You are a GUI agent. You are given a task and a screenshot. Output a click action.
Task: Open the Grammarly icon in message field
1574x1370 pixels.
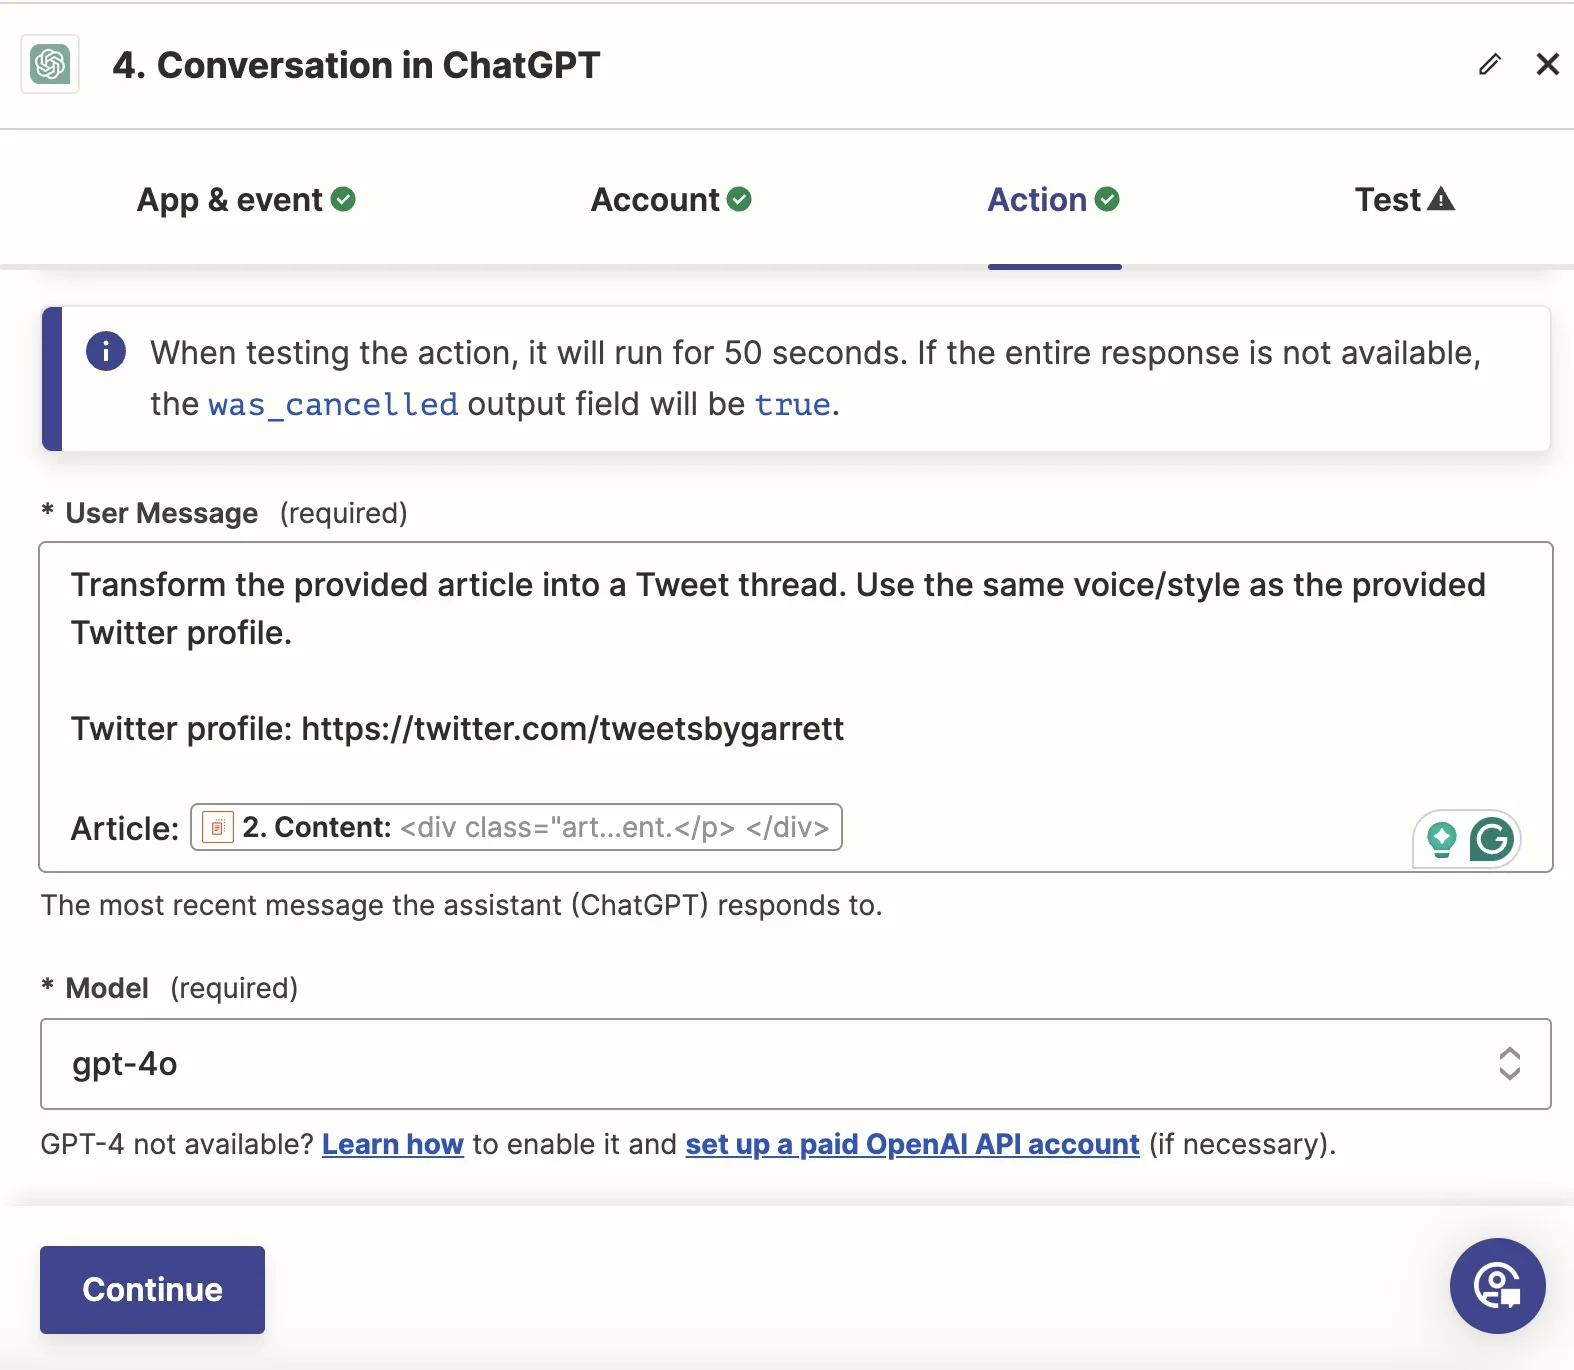[x=1491, y=839]
